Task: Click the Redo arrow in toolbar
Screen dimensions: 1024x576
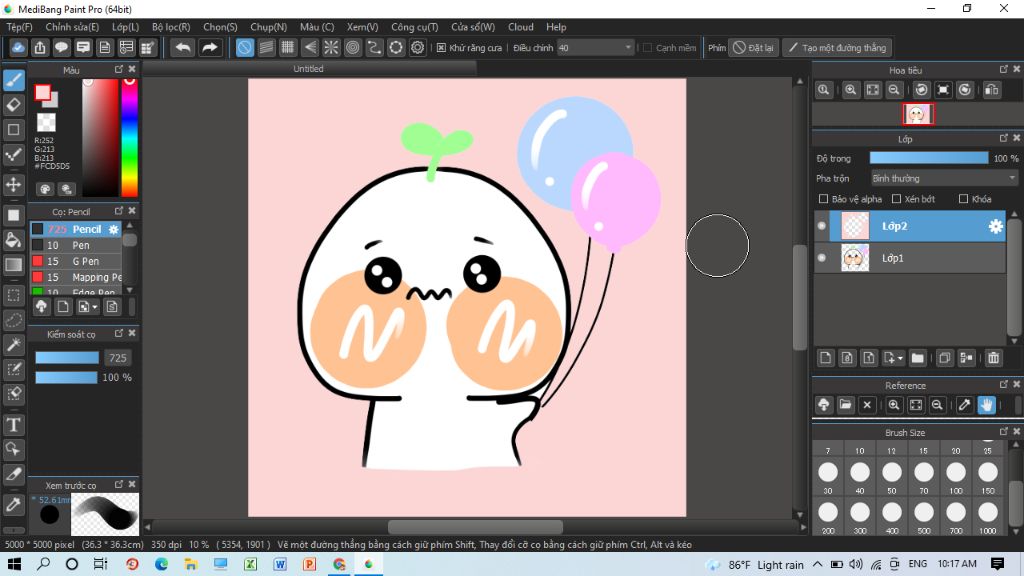Action: point(210,48)
